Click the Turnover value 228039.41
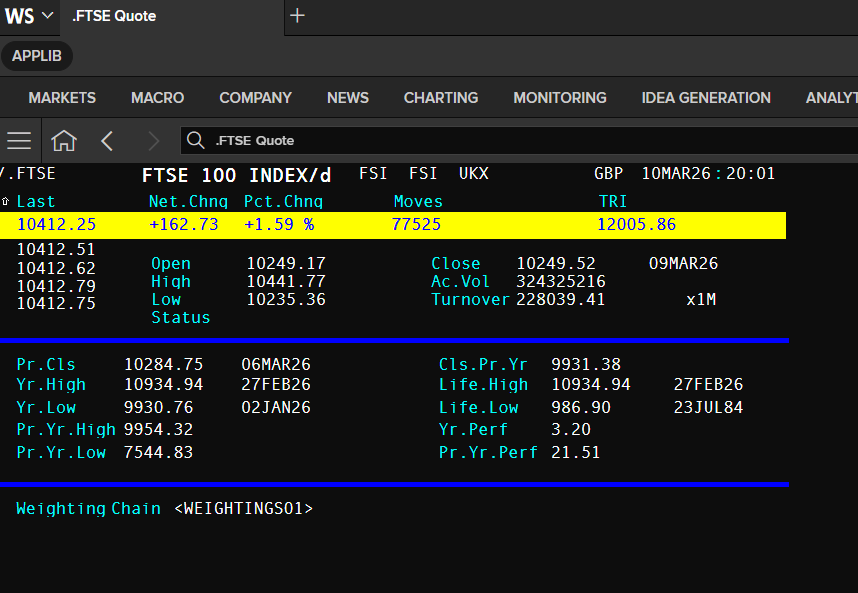 pos(561,299)
